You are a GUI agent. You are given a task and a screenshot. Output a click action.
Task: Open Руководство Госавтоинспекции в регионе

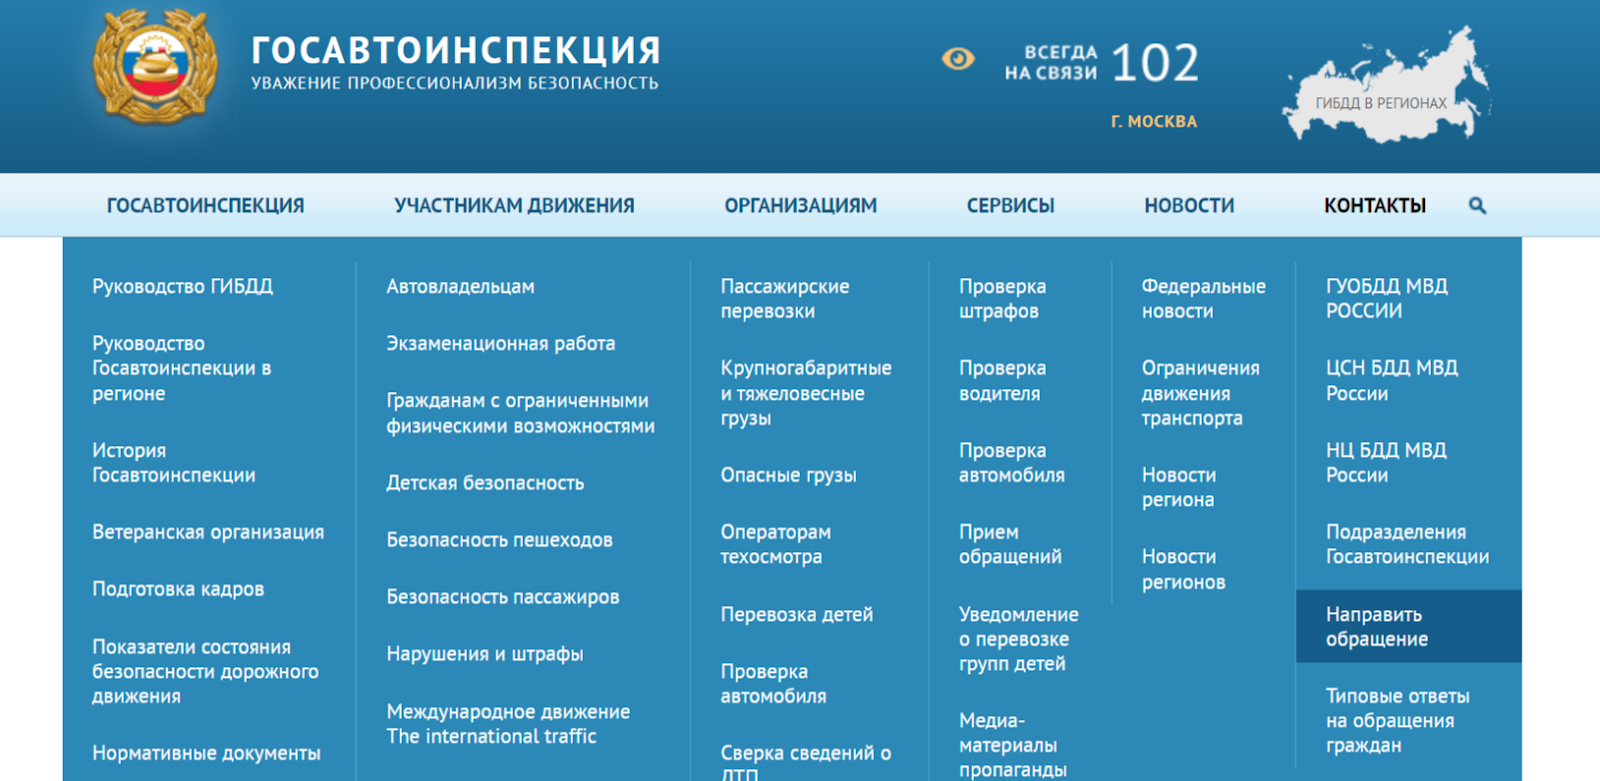pyautogui.click(x=182, y=368)
